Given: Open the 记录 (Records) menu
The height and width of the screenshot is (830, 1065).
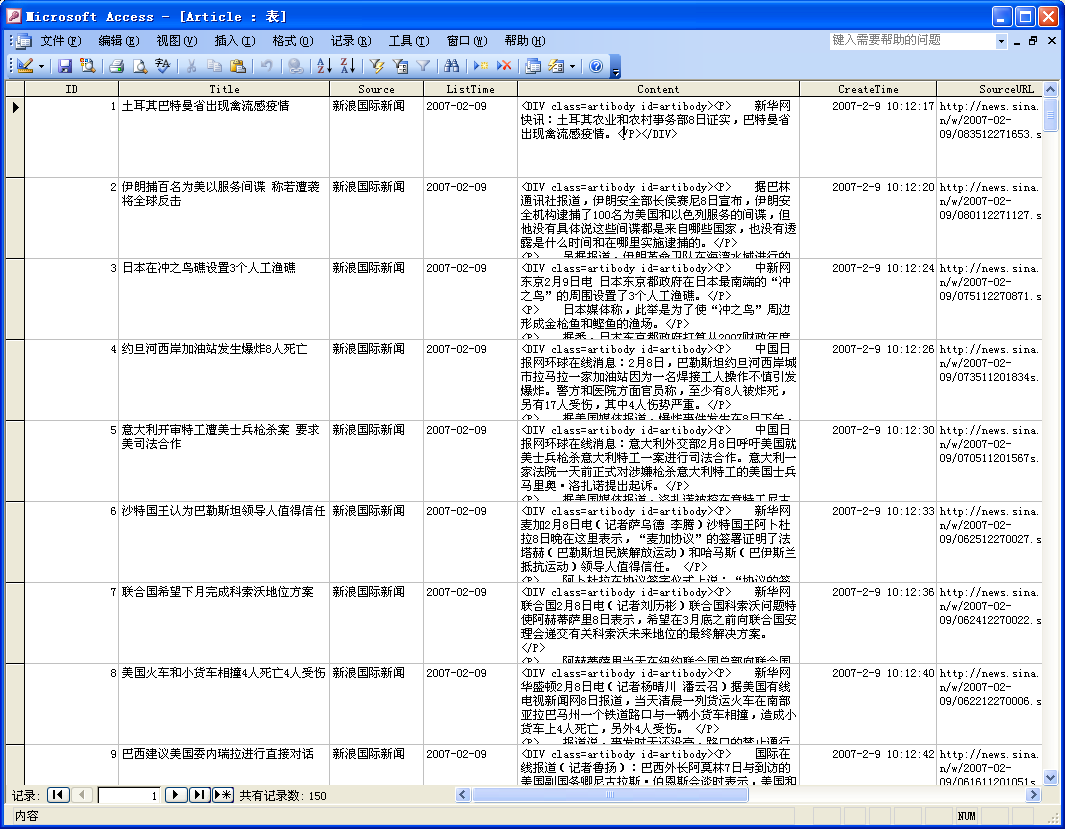Looking at the screenshot, I should click(350, 41).
